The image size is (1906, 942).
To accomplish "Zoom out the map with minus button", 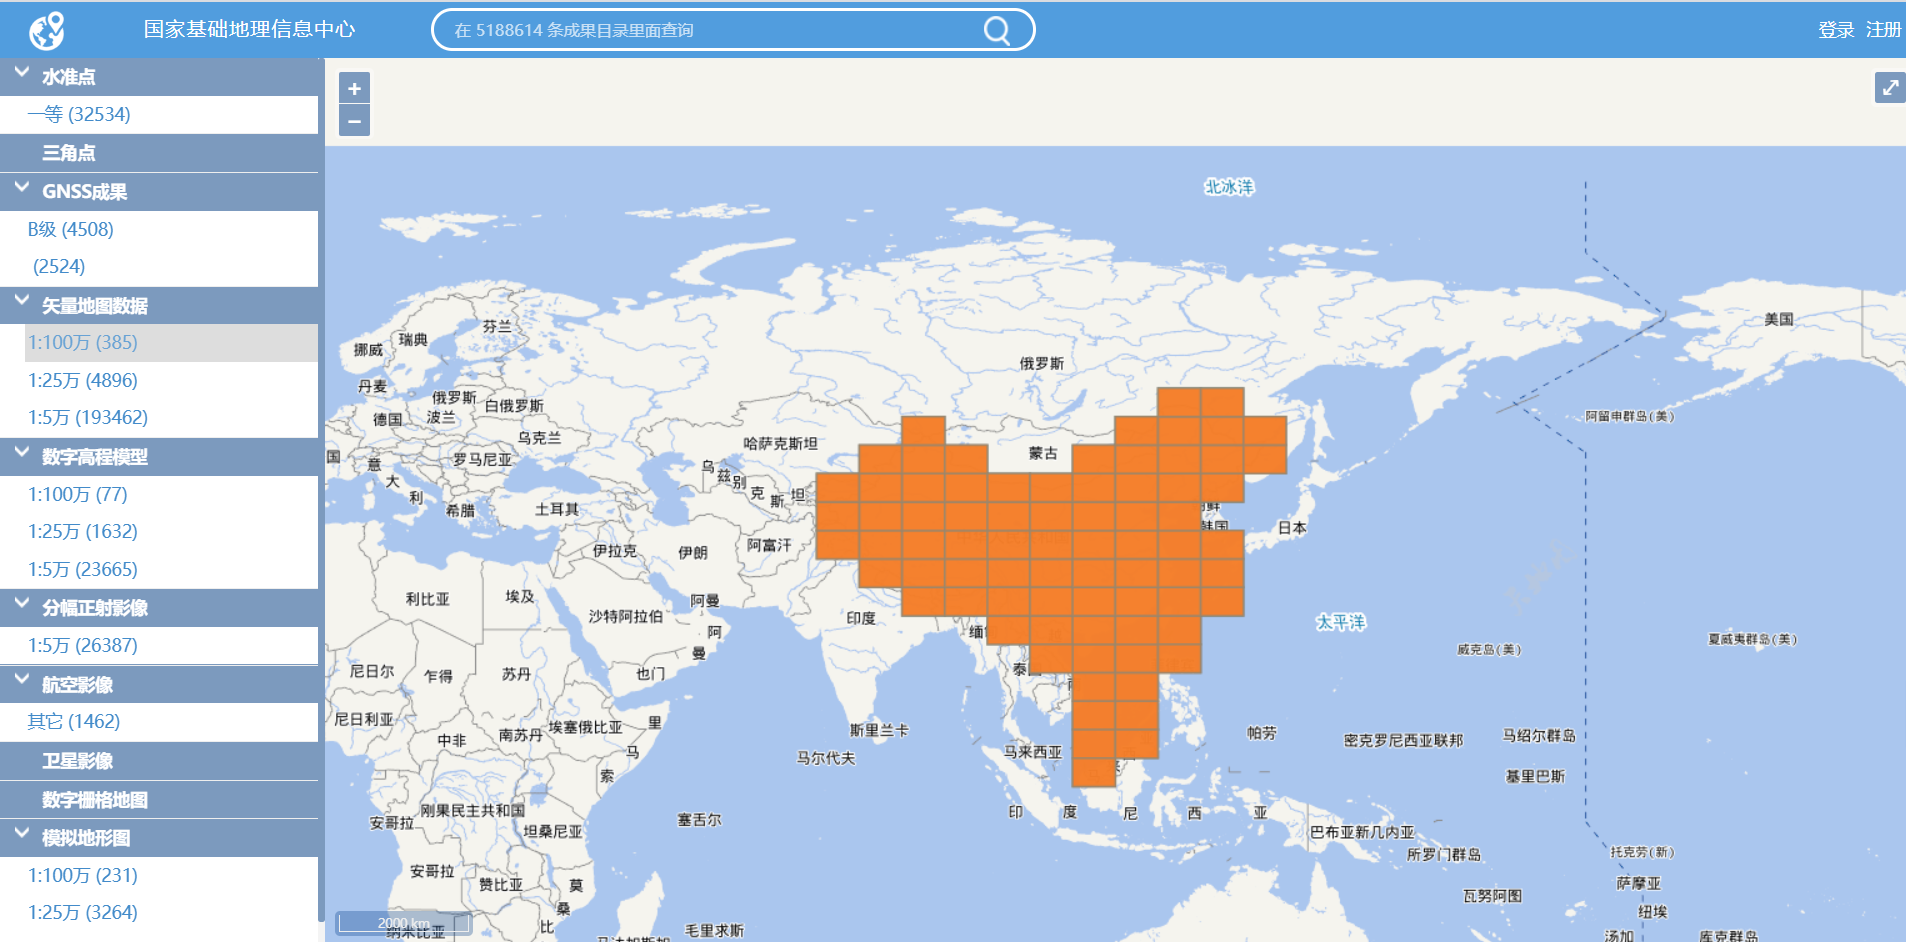I will [x=354, y=121].
